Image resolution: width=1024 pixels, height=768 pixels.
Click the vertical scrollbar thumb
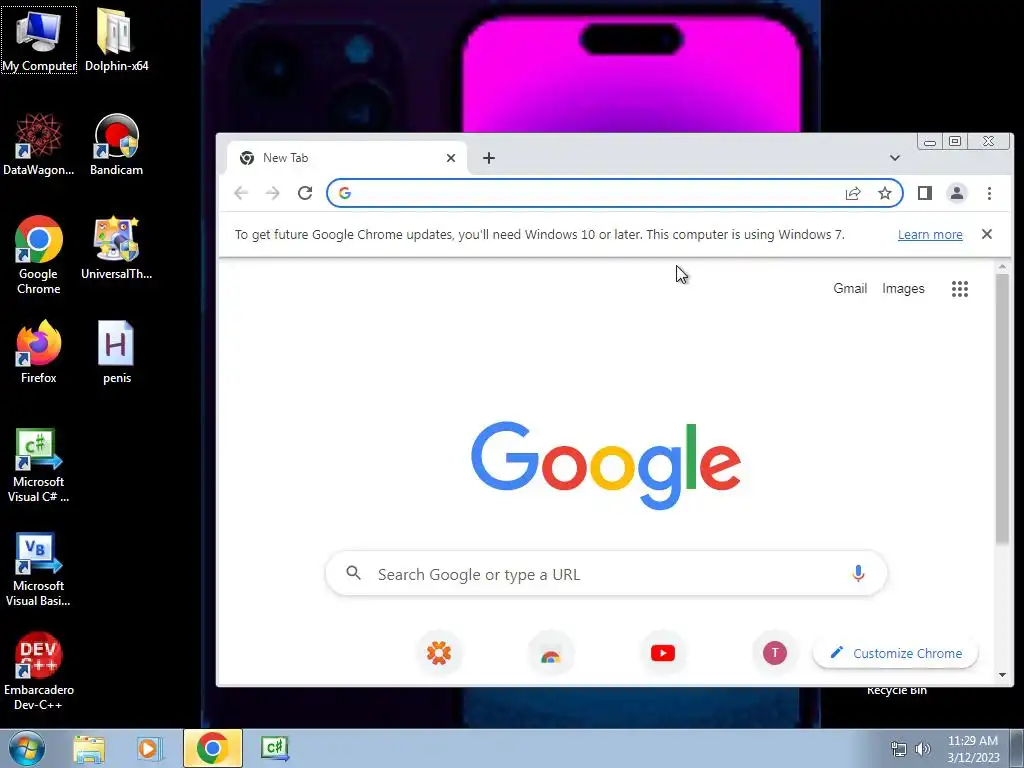coord(1002,408)
